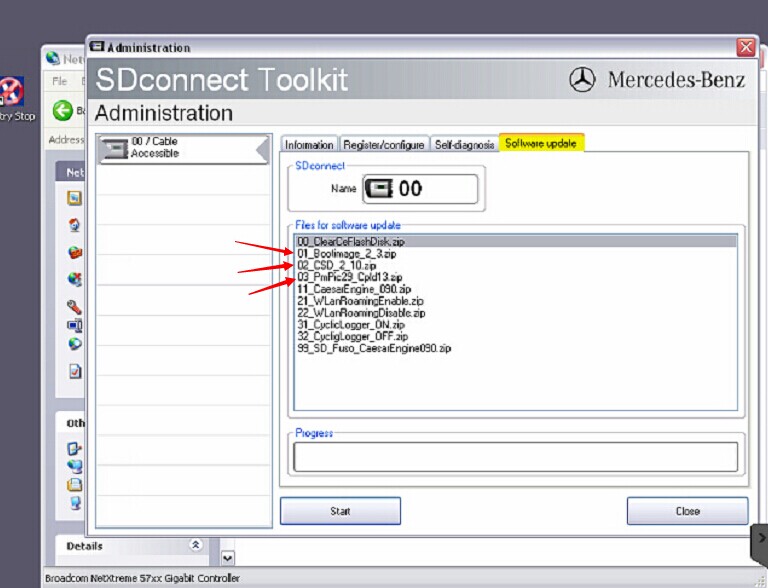Open My Network Places icon under Other Places
The width and height of the screenshot is (768, 588).
(75, 466)
